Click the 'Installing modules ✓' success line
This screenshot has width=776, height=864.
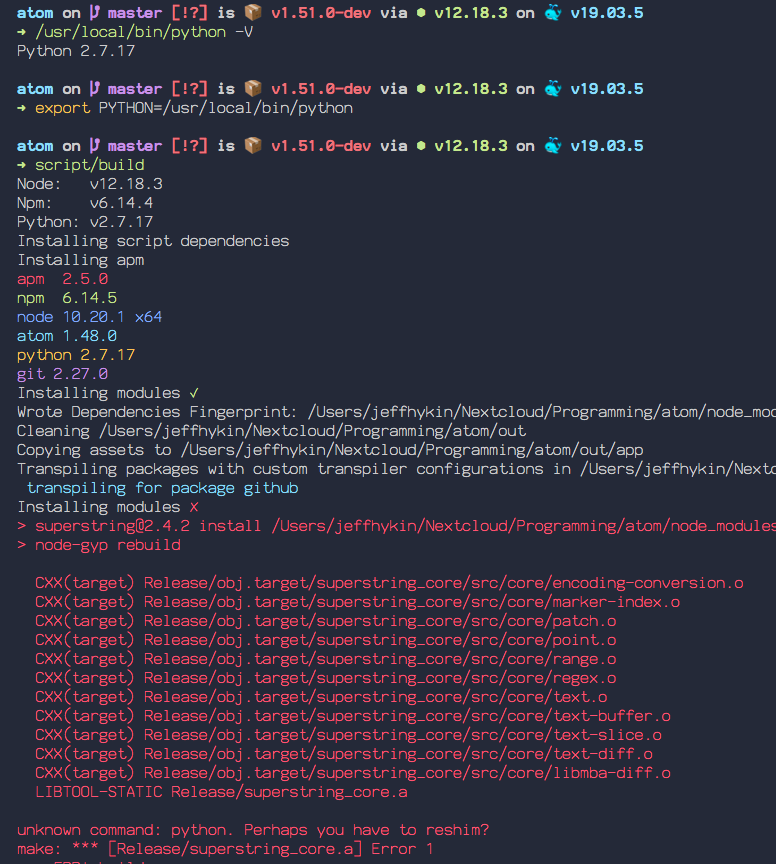107,393
